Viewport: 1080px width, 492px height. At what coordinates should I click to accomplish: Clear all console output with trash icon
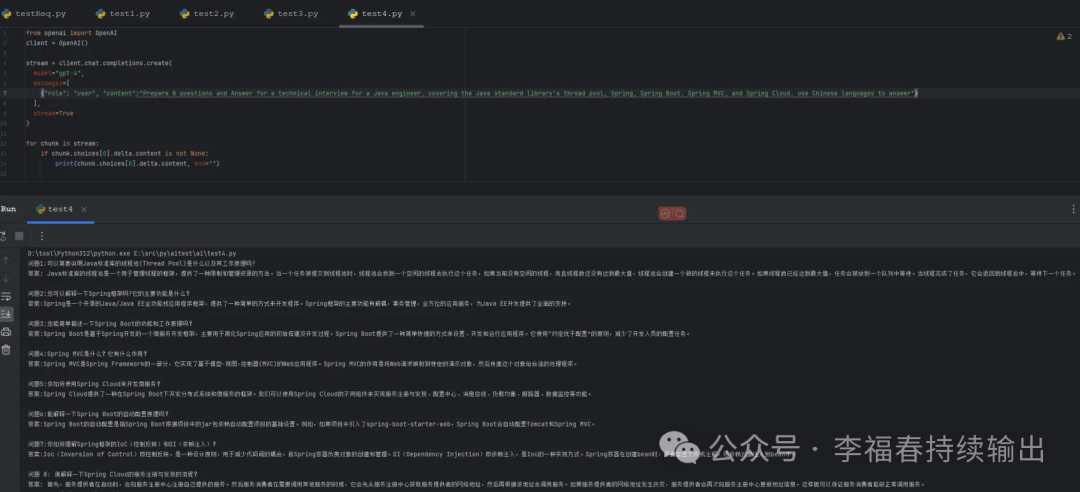pyautogui.click(x=6, y=350)
